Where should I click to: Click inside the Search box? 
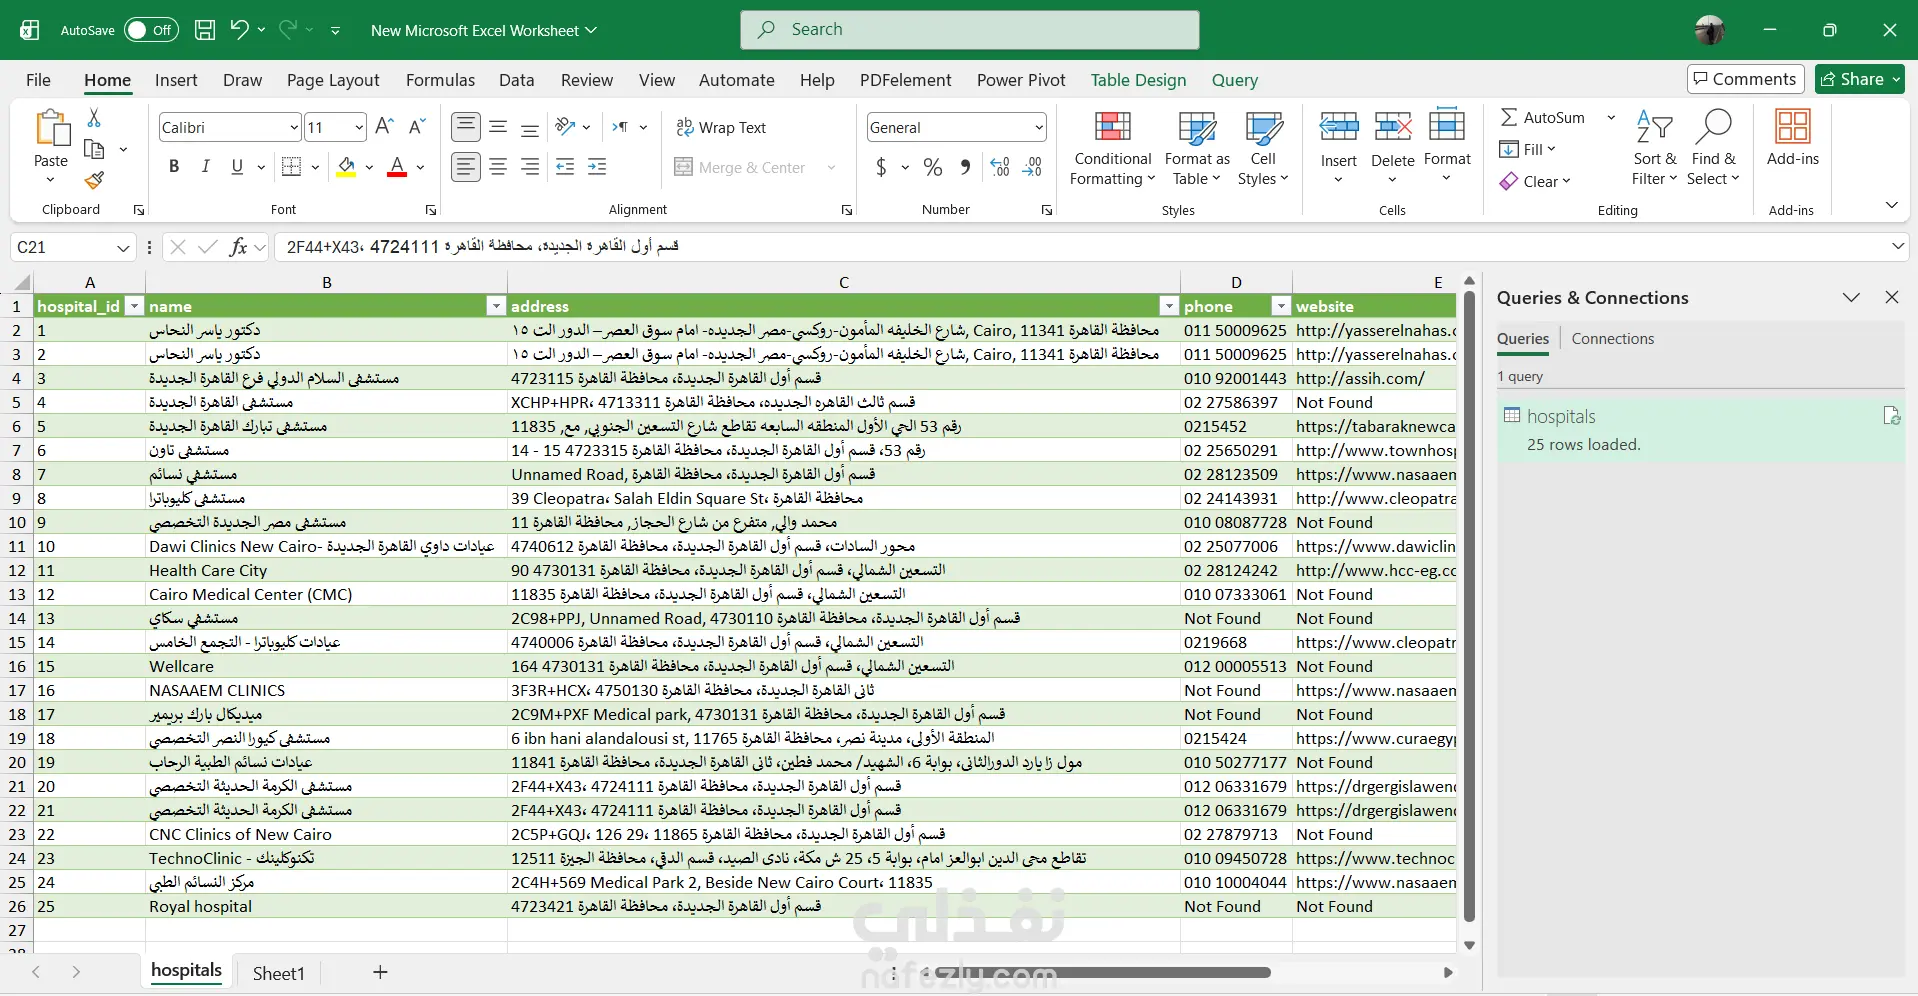point(970,30)
